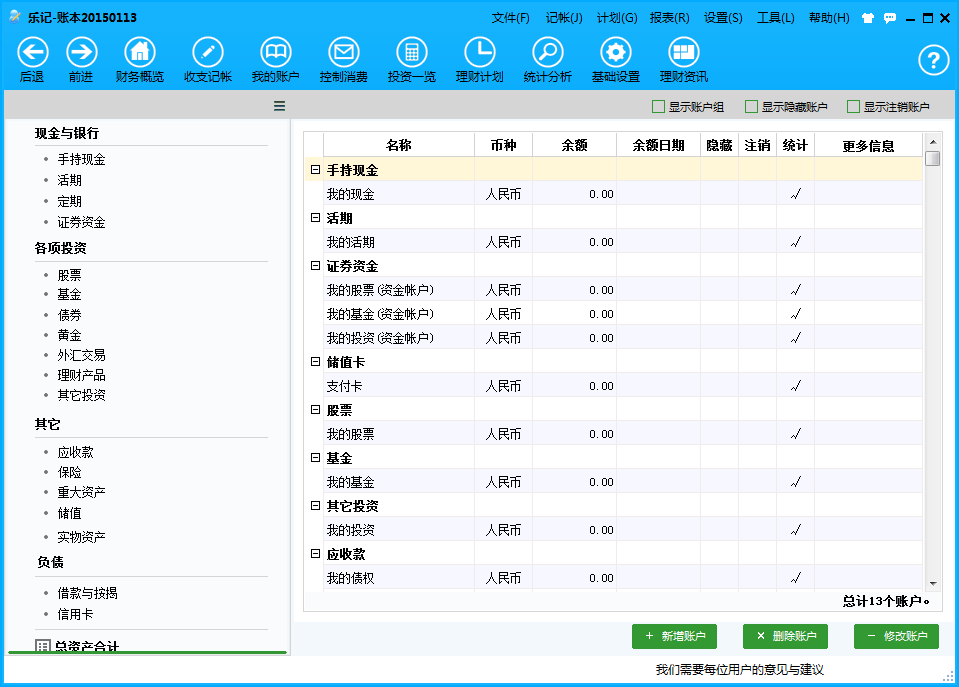Collapse the 证券资金 group row
The width and height of the screenshot is (959, 687).
[315, 266]
